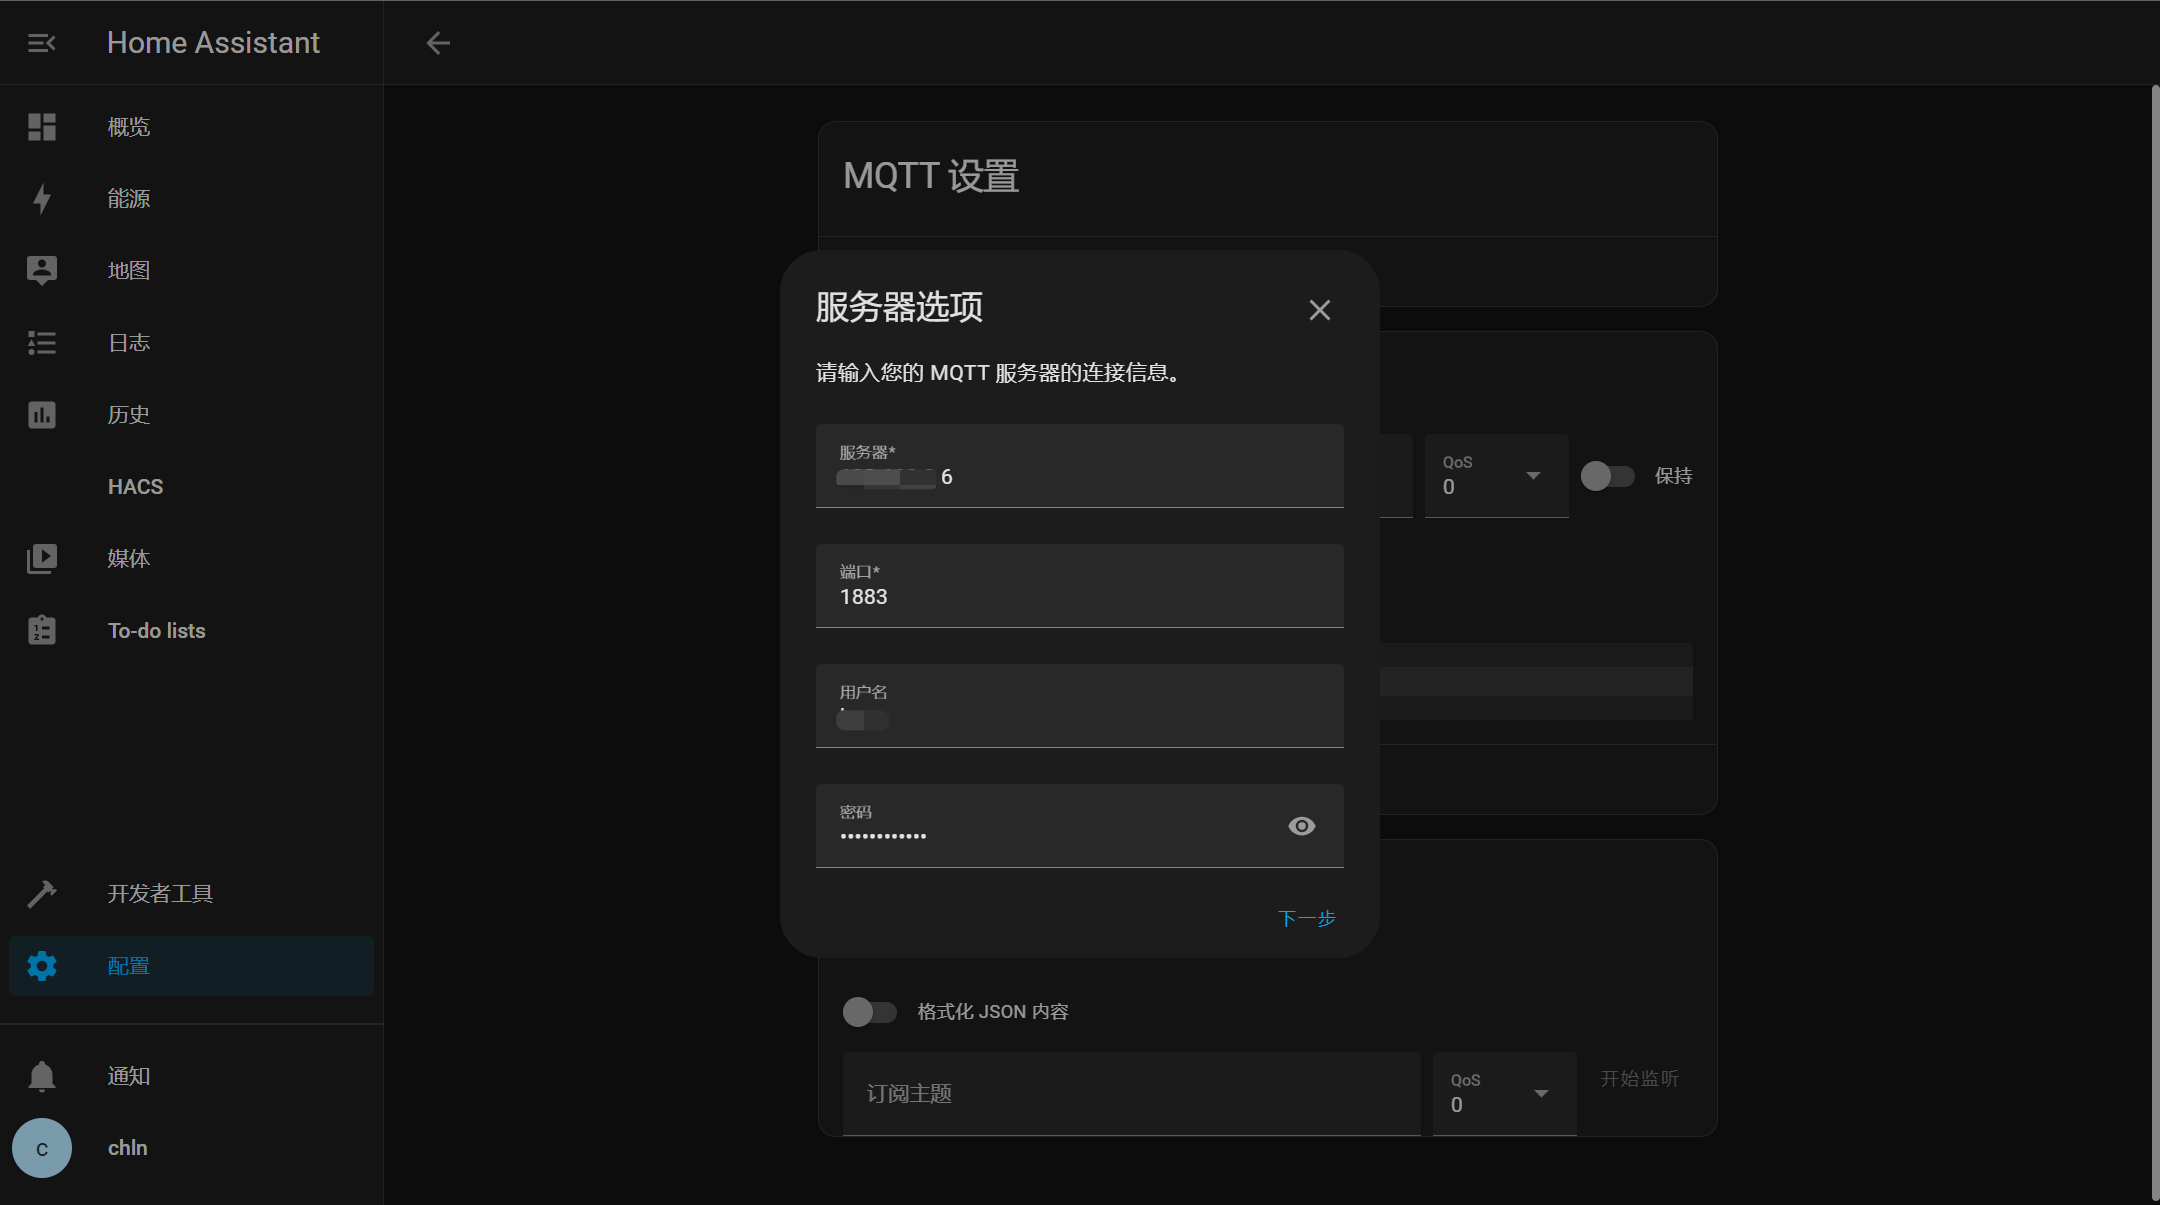This screenshot has width=2160, height=1205.
Task: Select 概览 in the sidebar
Action: tap(129, 127)
